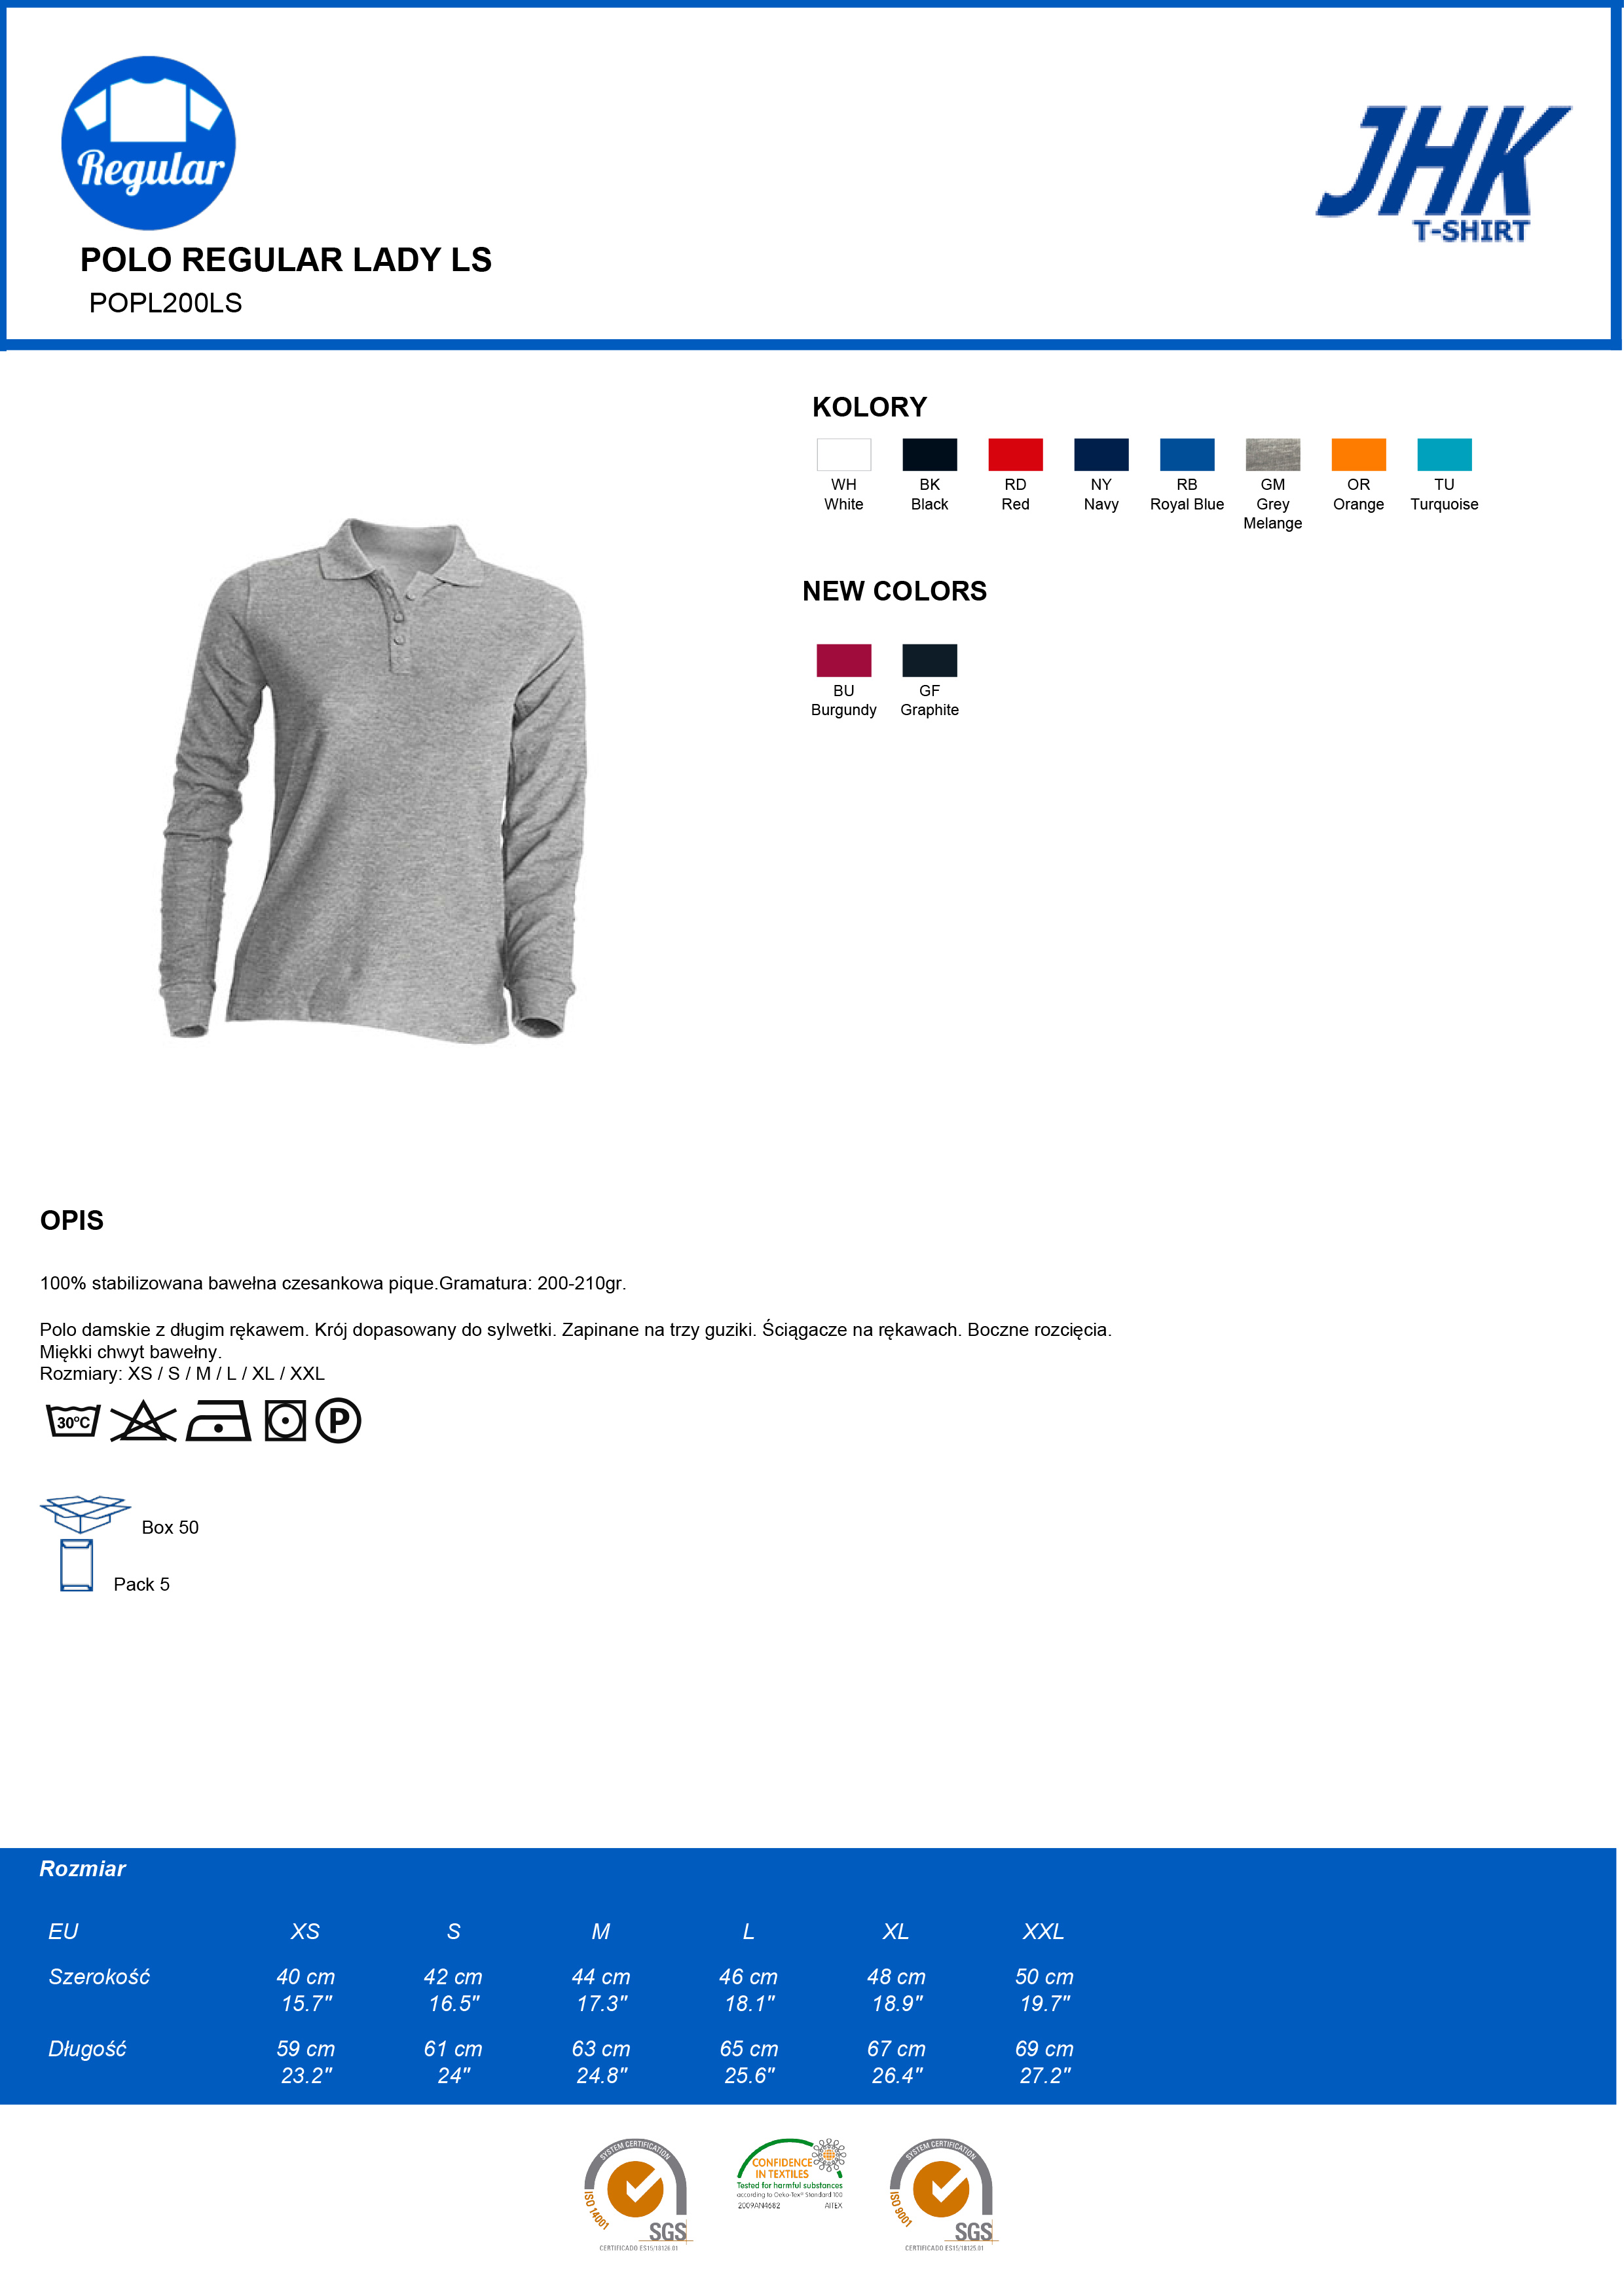1624x2294 pixels.
Task: Select the Burgundy new color swatch
Action: tap(844, 661)
